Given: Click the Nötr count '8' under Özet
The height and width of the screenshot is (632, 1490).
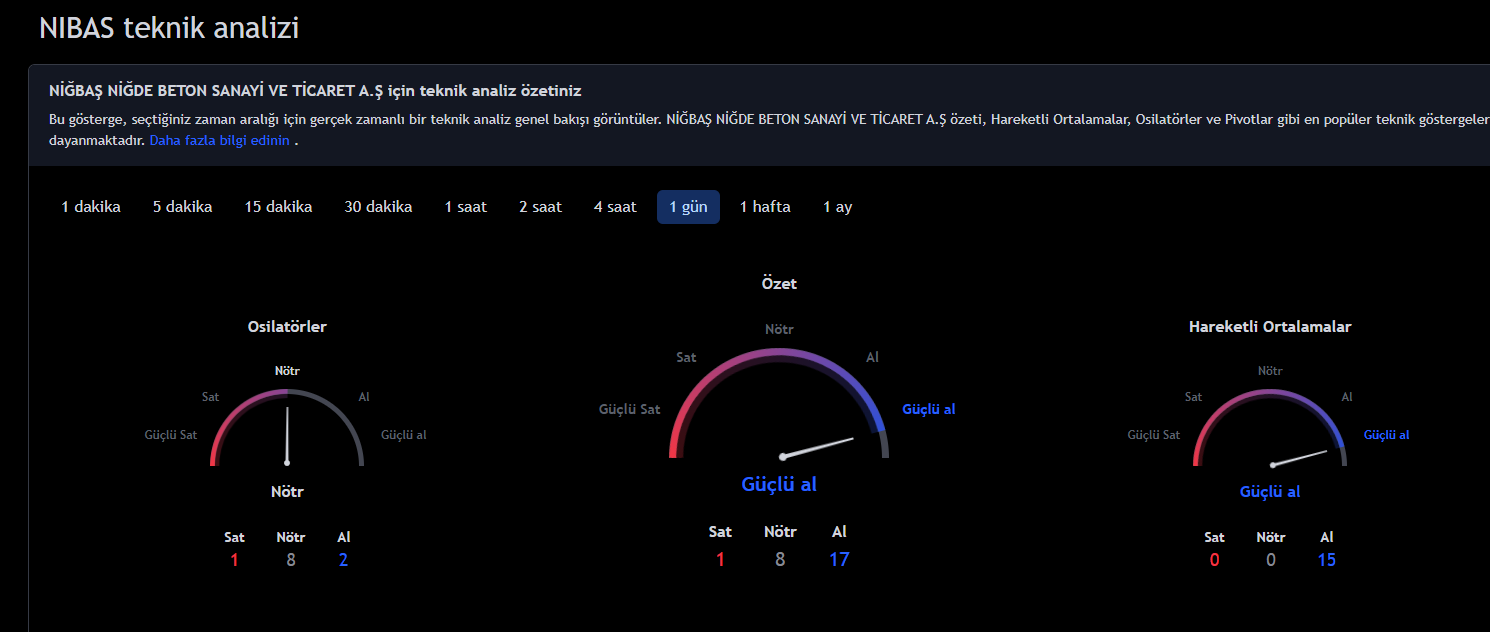Looking at the screenshot, I should click(x=780, y=560).
